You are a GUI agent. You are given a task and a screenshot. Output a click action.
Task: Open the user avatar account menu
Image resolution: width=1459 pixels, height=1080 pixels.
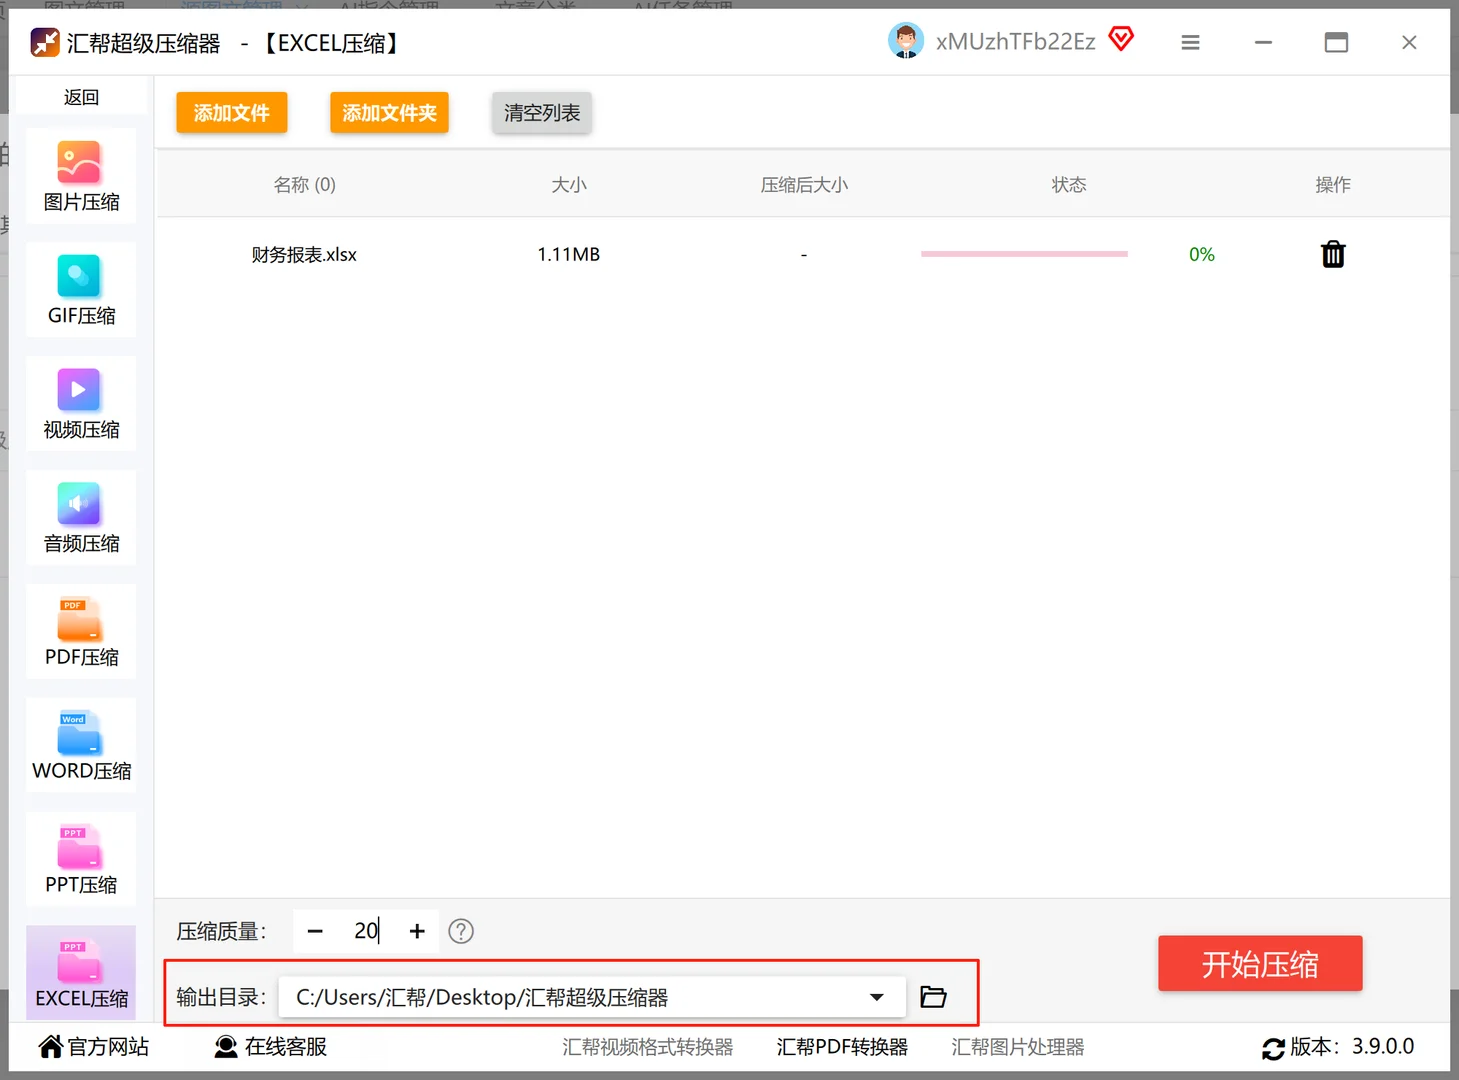(906, 41)
